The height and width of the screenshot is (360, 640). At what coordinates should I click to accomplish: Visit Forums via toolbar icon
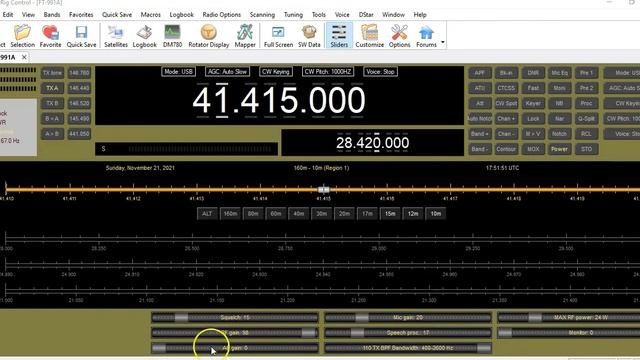(x=426, y=36)
